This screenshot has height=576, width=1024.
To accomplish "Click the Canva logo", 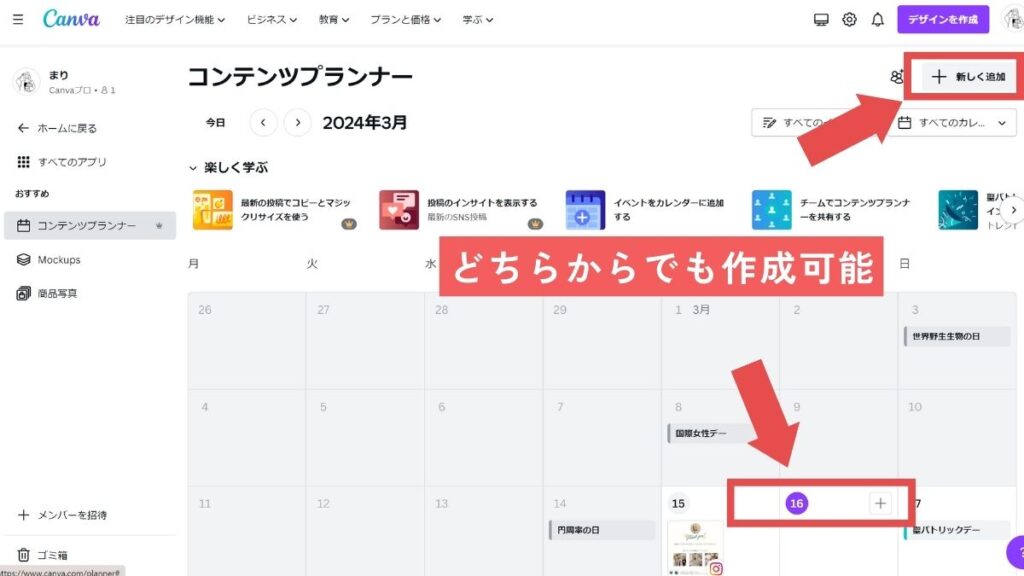I will pyautogui.click(x=71, y=19).
